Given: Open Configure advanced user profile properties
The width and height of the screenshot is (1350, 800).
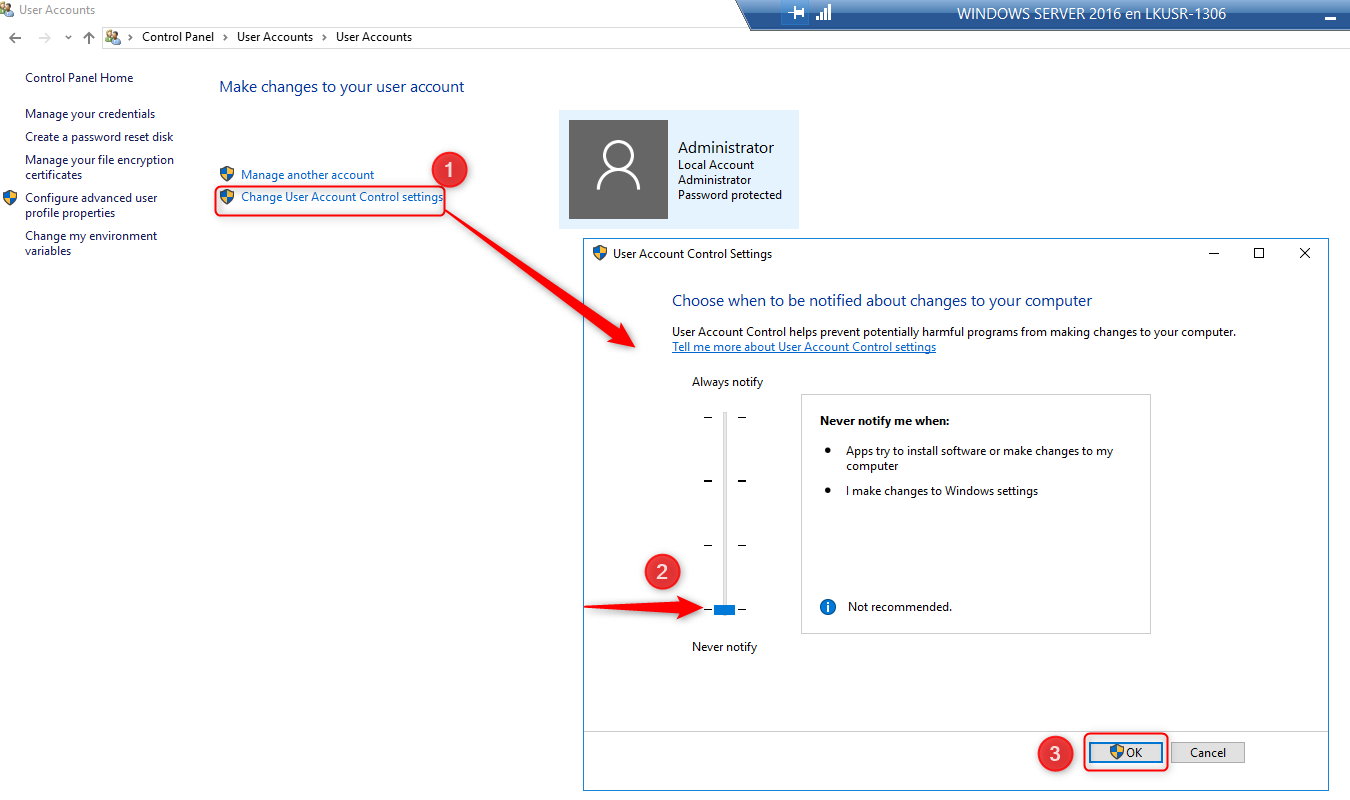Looking at the screenshot, I should tap(91, 205).
